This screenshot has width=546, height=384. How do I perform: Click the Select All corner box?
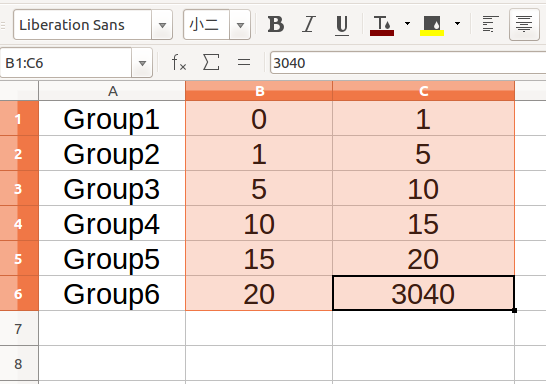[x=19, y=91]
